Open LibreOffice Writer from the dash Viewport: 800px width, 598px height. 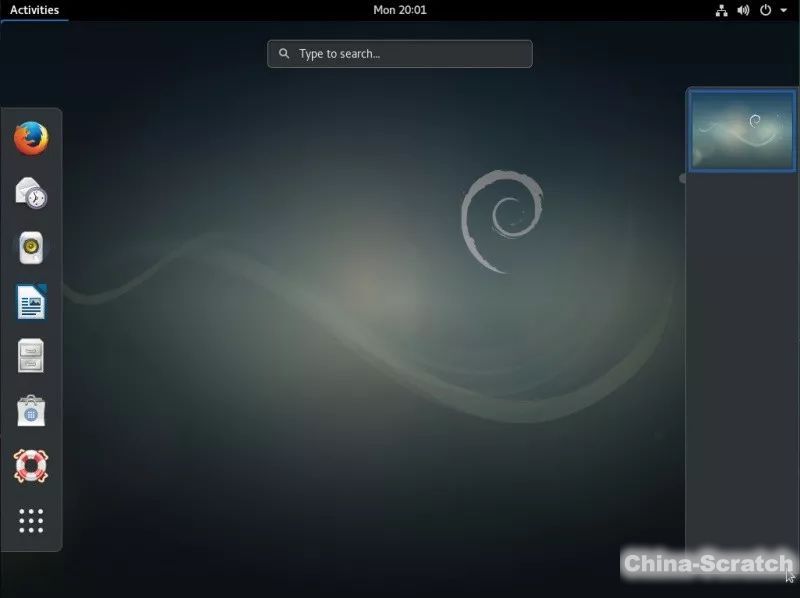click(x=31, y=302)
